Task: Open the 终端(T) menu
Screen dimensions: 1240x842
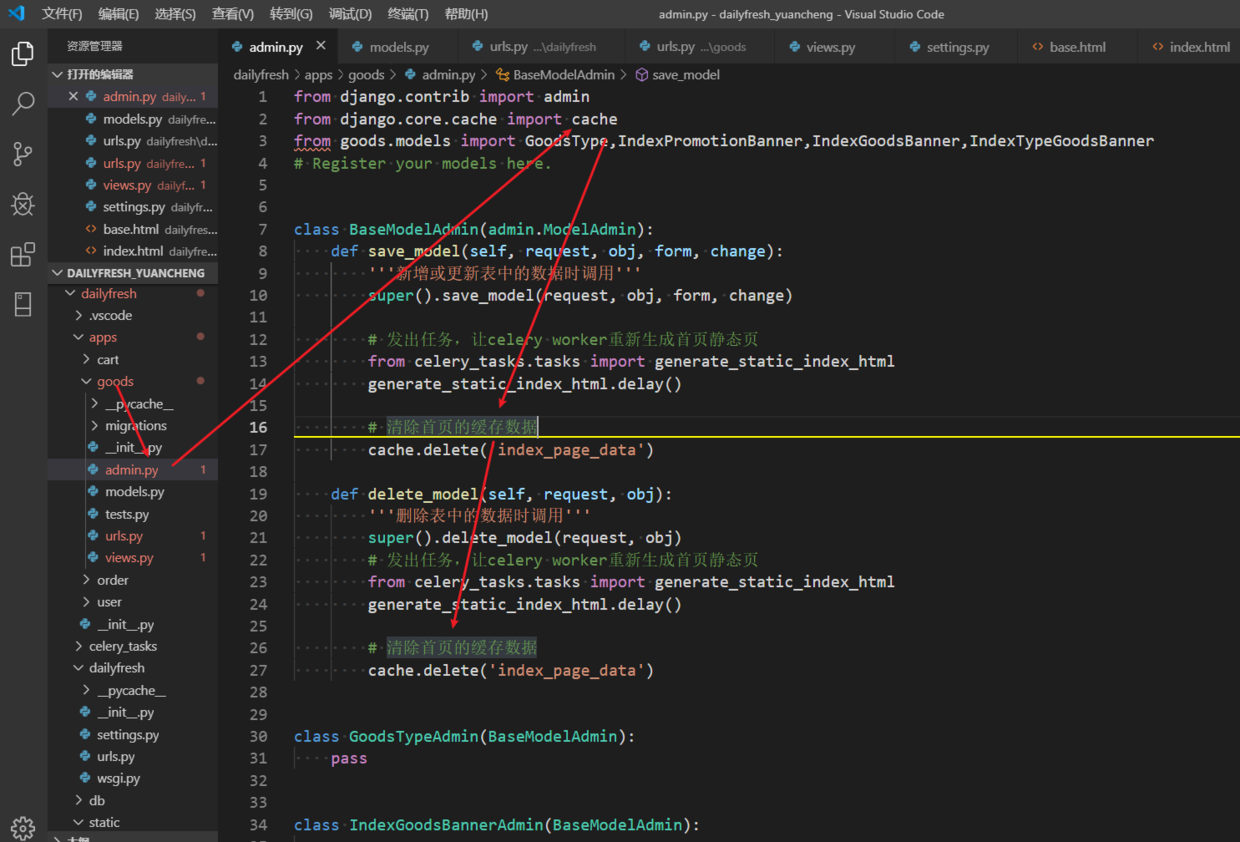Action: (408, 14)
